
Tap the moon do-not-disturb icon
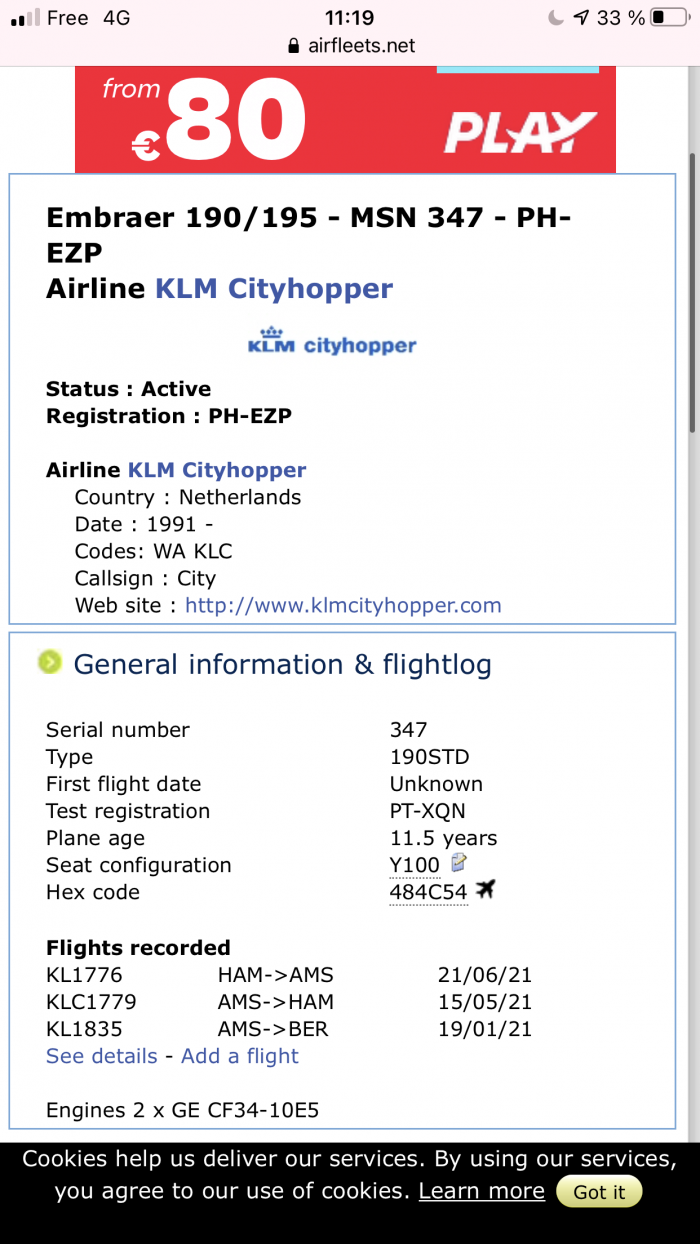(x=556, y=18)
